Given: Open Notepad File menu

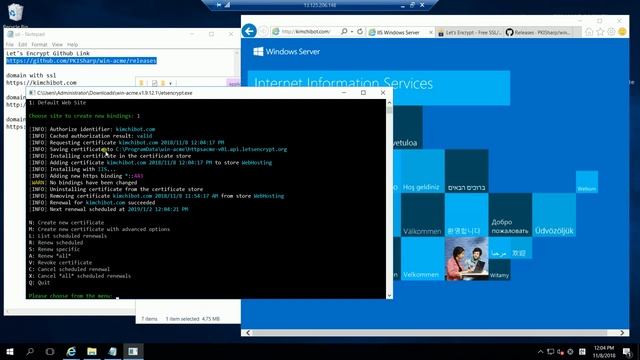Looking at the screenshot, I should click(10, 44).
